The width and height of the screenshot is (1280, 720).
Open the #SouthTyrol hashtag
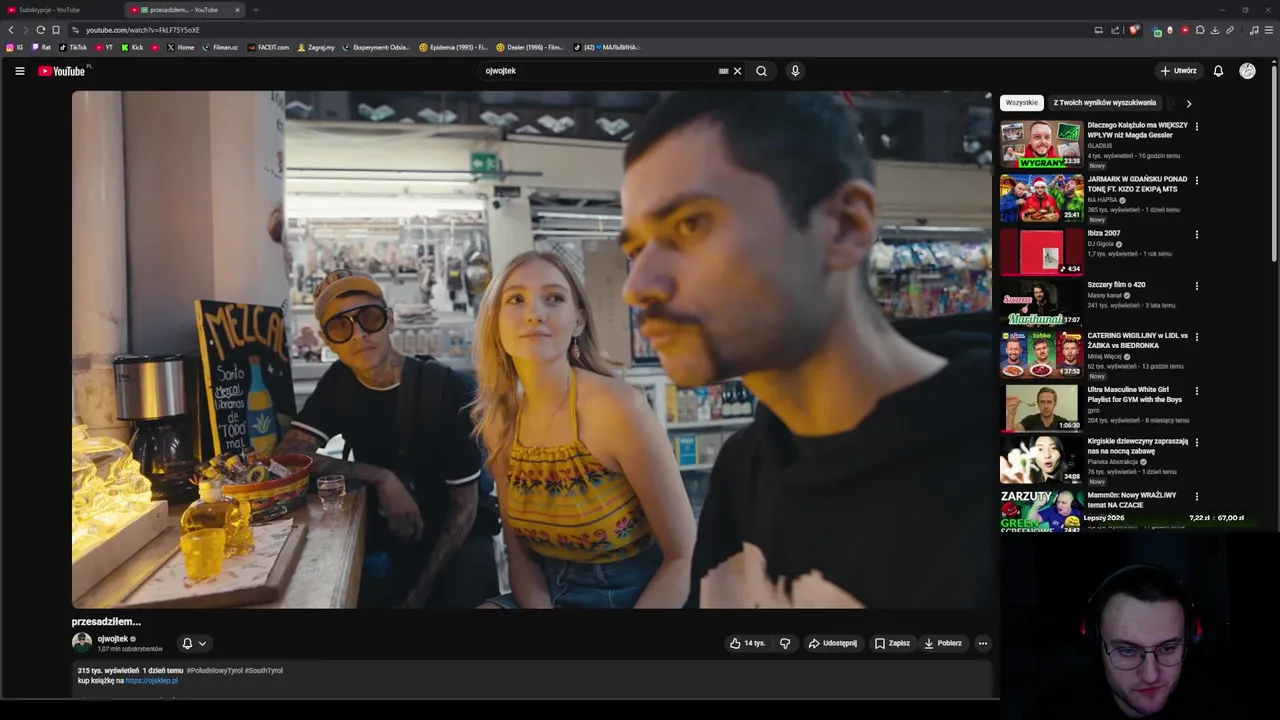264,671
